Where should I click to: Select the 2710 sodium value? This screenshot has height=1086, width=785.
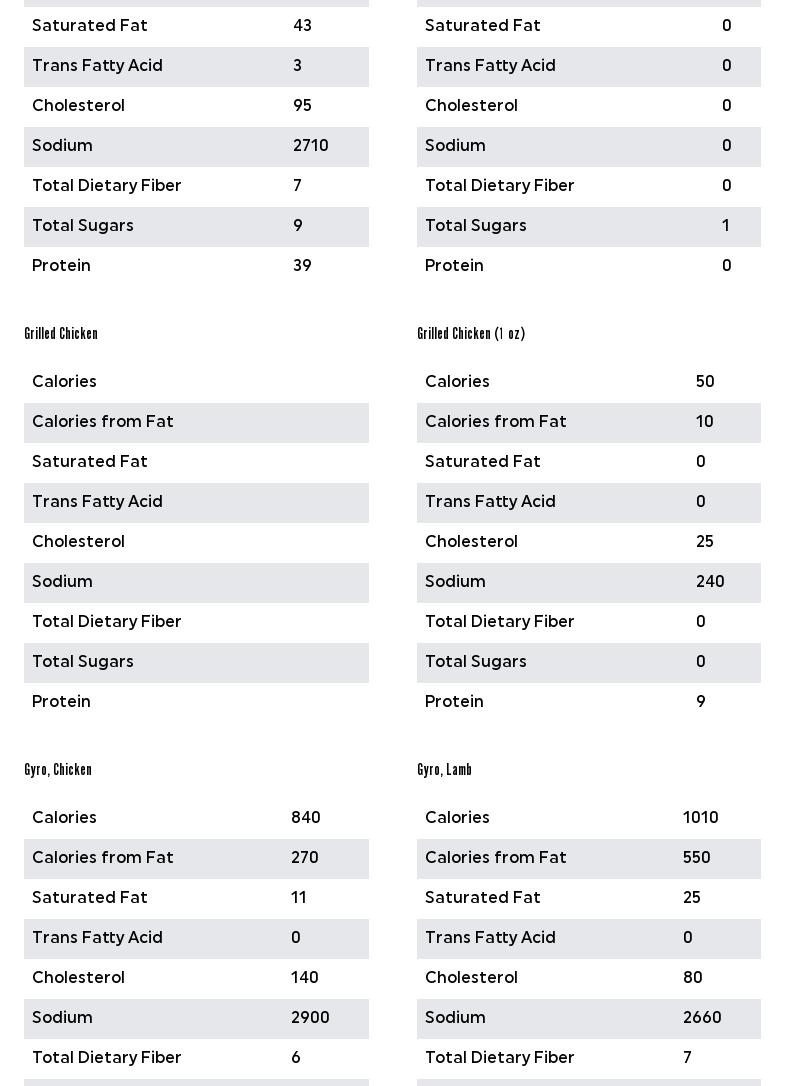click(x=310, y=146)
